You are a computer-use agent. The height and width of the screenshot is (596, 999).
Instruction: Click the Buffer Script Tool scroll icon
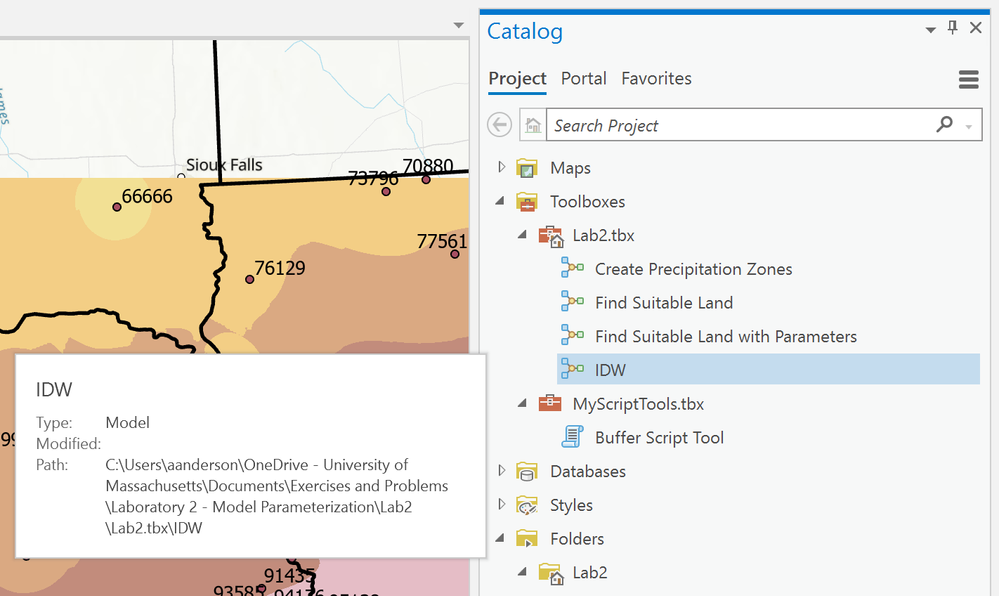(x=573, y=437)
